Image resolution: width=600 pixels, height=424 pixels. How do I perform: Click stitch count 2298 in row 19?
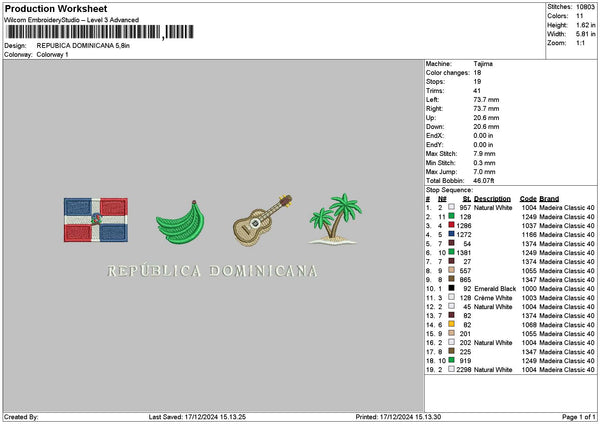[464, 370]
